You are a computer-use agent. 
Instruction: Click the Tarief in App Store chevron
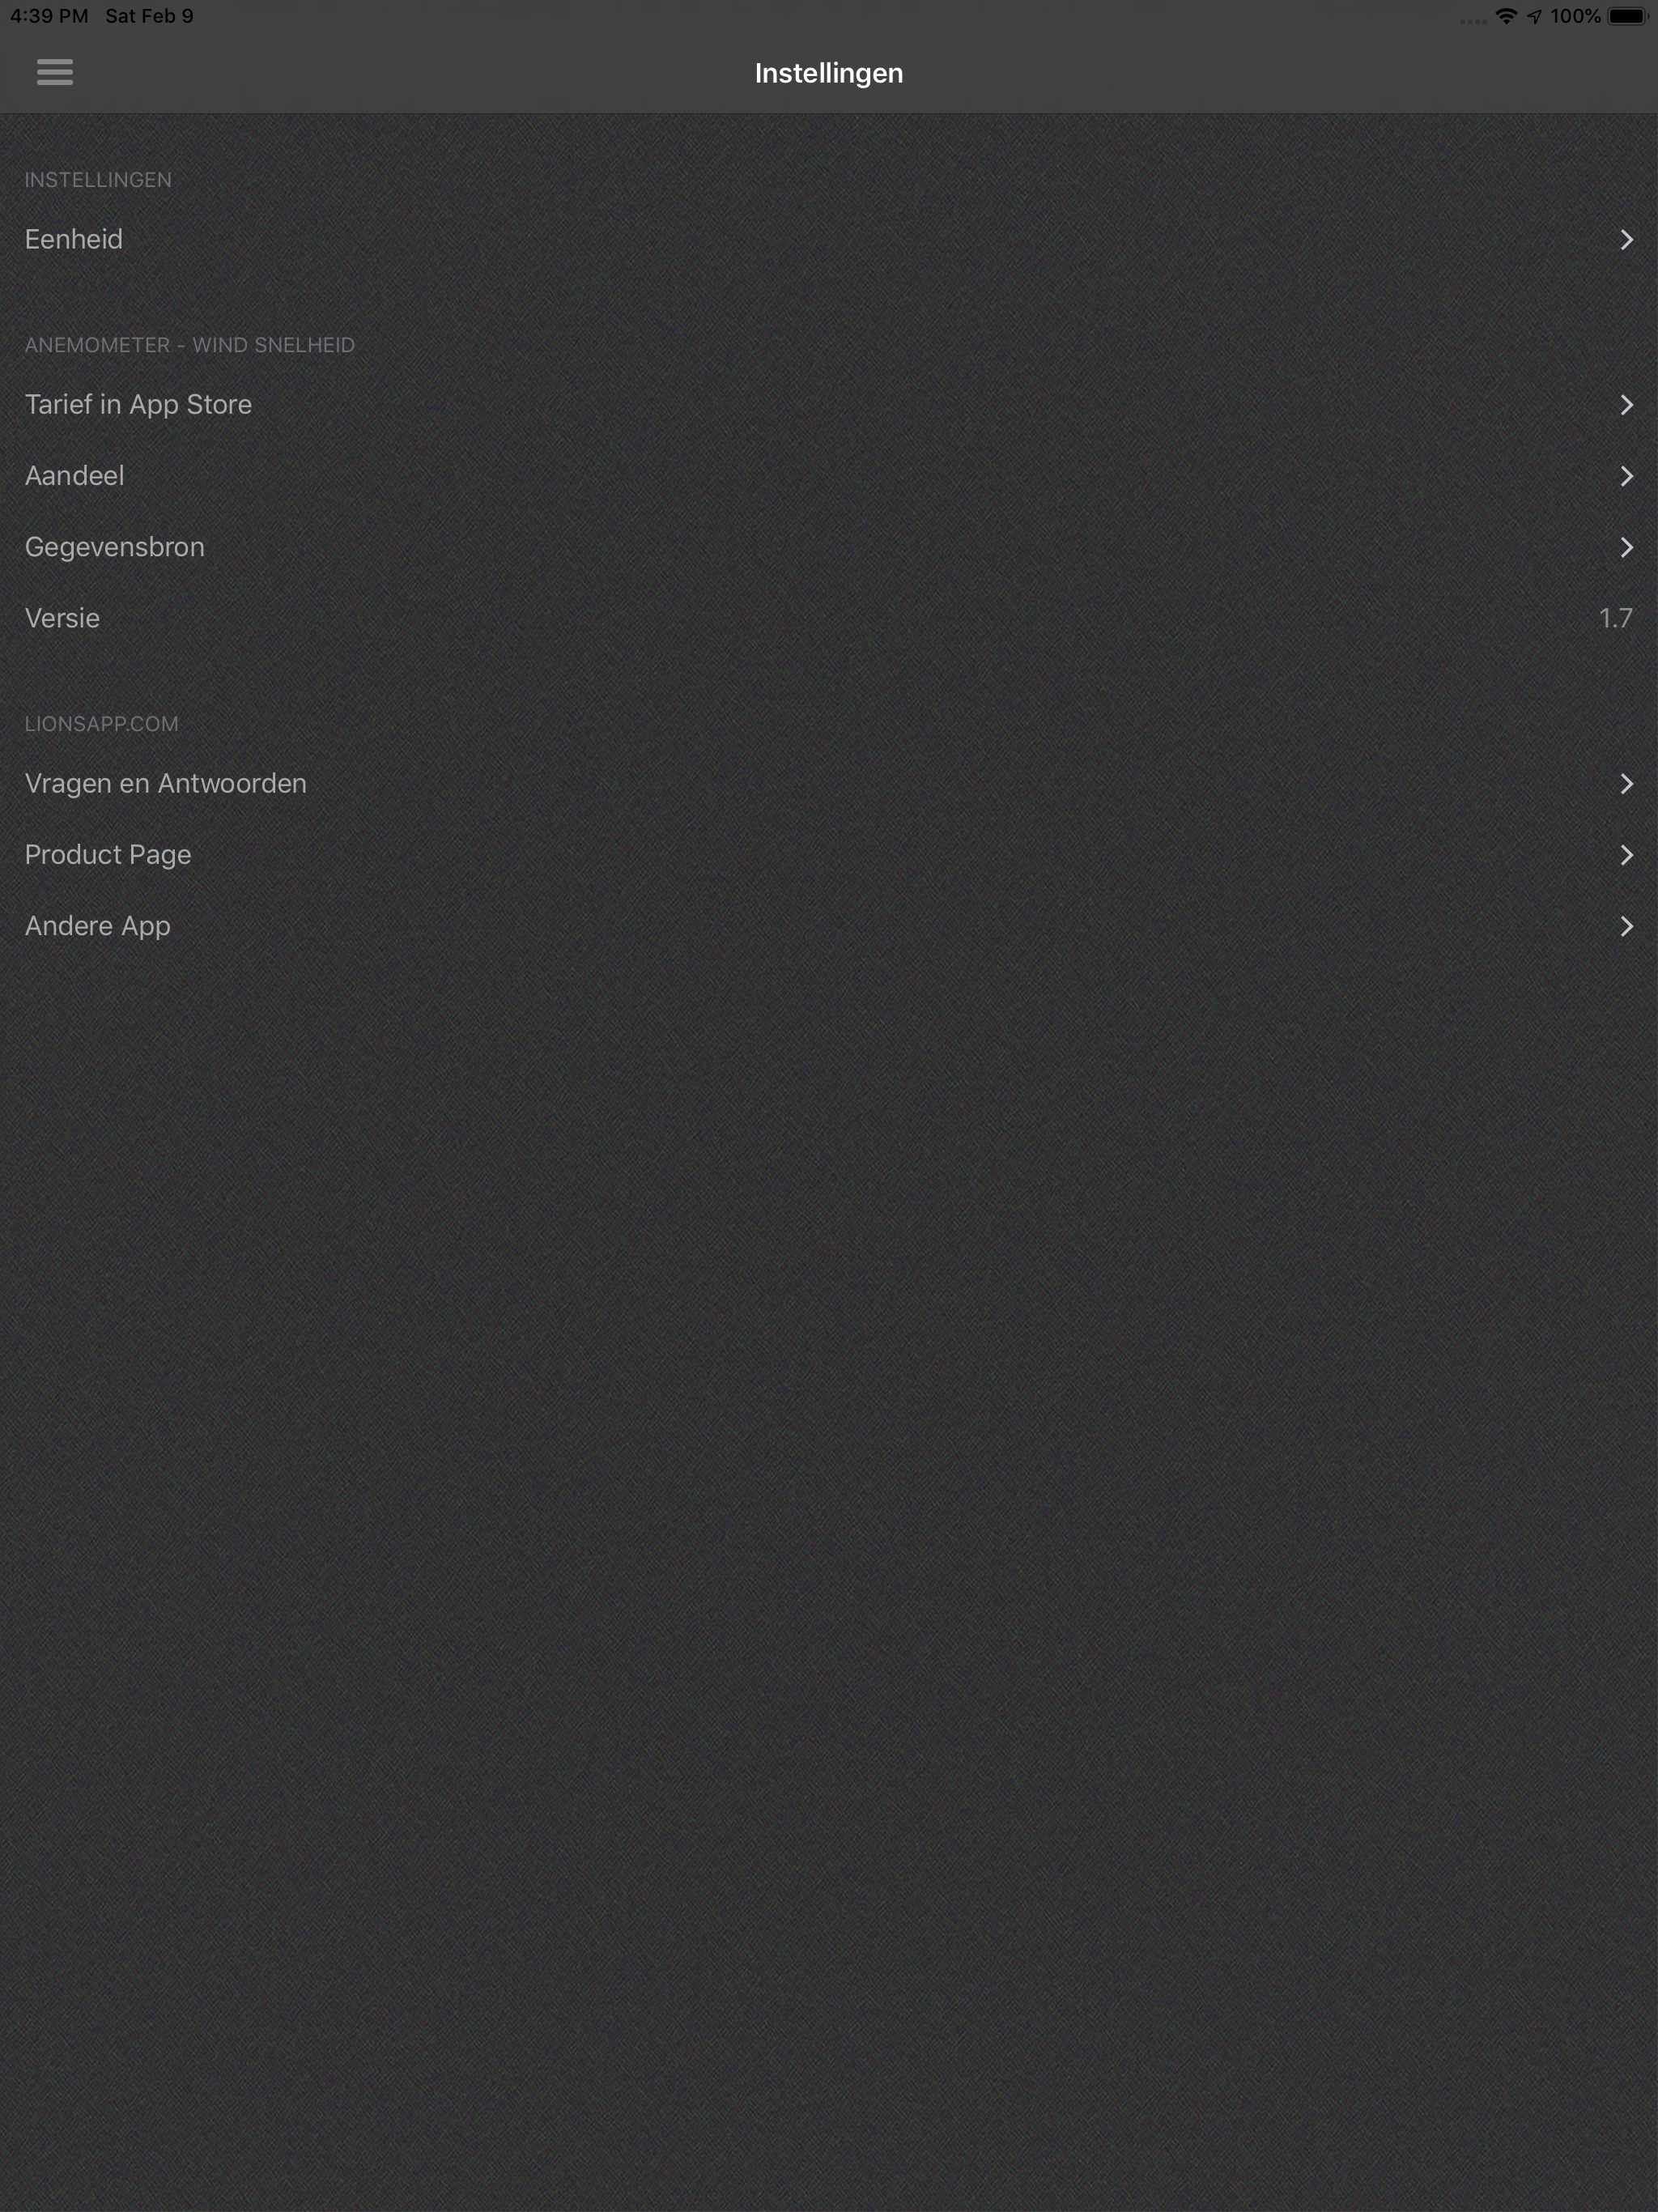pyautogui.click(x=1626, y=405)
